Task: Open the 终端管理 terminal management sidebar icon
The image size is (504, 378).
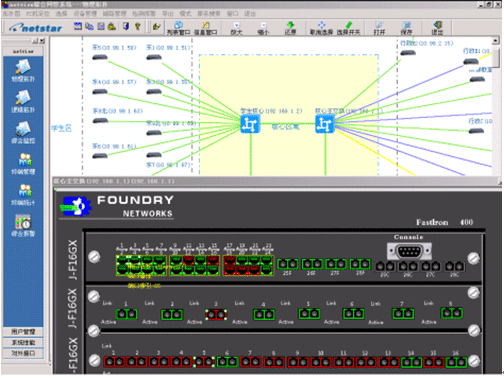Action: pos(23,163)
